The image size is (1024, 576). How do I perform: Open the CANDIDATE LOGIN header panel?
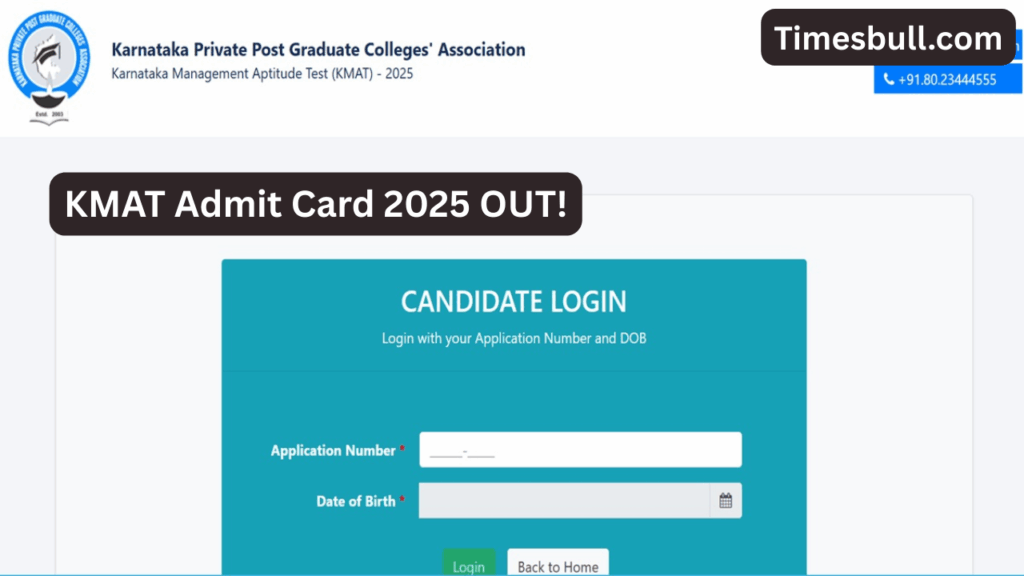pos(513,301)
